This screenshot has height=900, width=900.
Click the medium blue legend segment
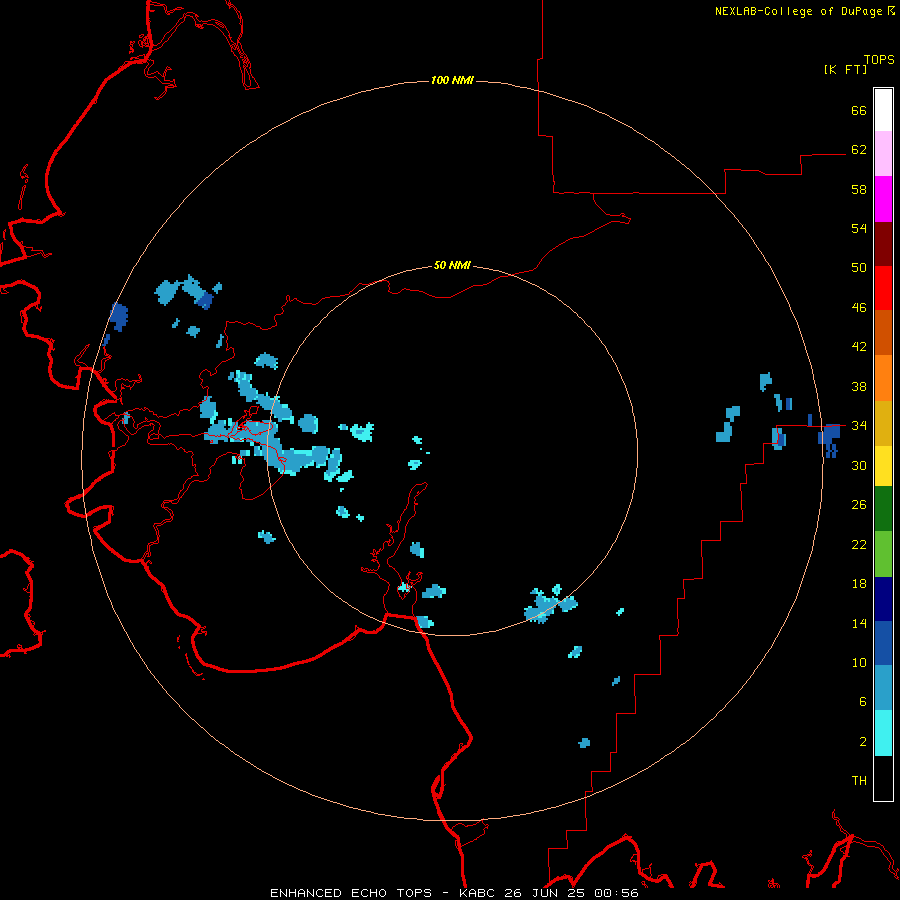click(883, 643)
